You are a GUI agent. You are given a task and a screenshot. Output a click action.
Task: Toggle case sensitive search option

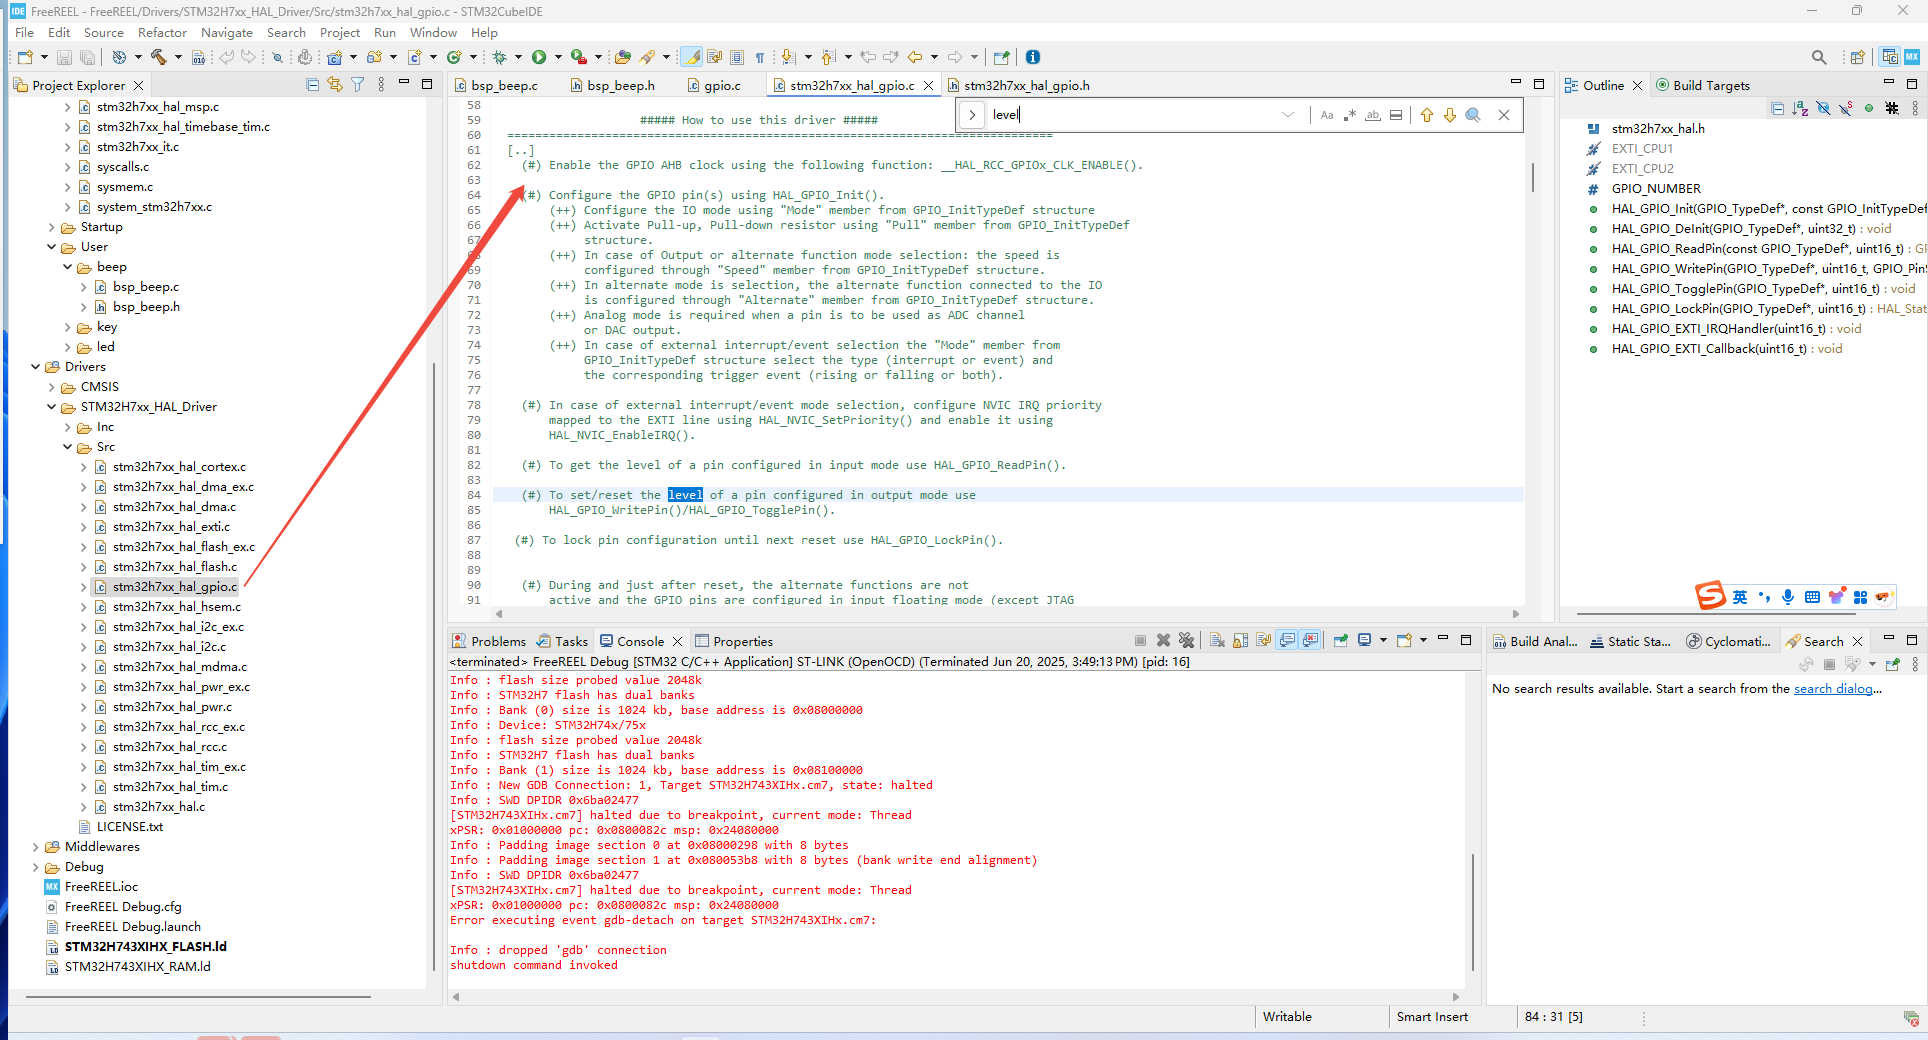(1326, 115)
